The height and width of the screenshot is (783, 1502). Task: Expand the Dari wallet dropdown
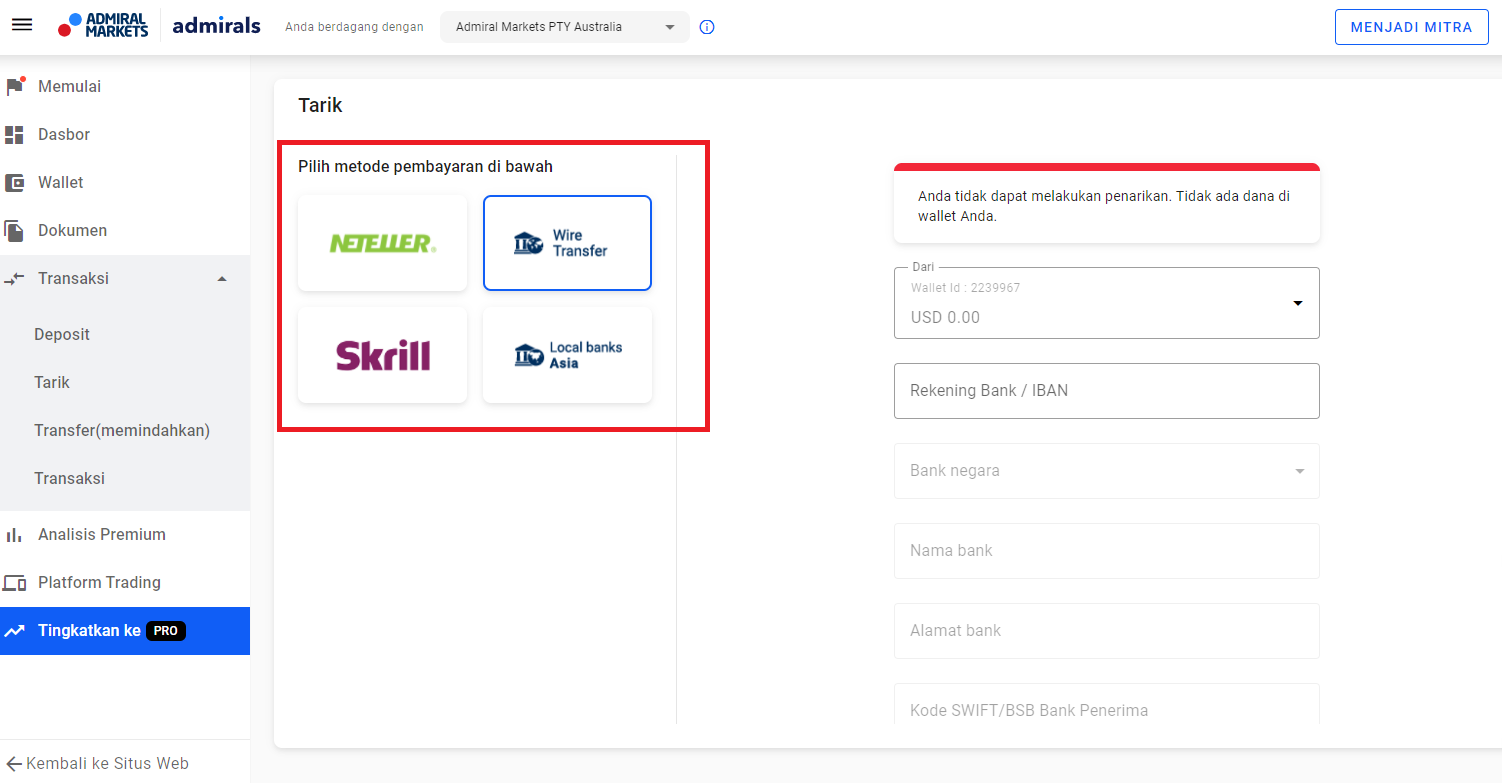[x=1297, y=303]
